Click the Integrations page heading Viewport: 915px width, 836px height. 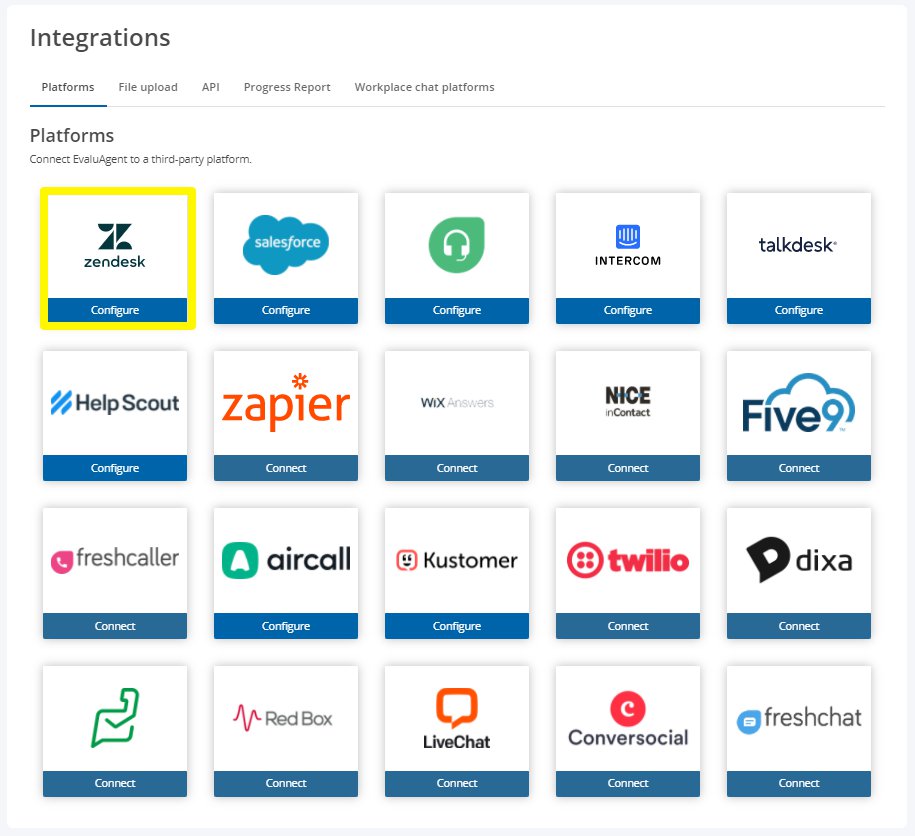(100, 38)
